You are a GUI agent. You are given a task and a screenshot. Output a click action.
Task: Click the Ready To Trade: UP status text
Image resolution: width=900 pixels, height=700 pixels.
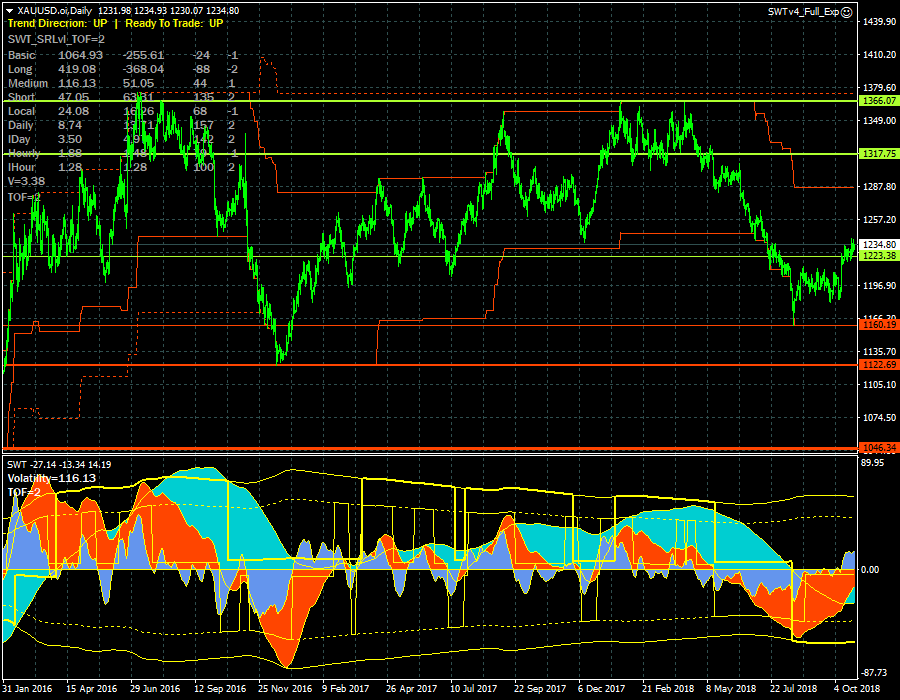[x=174, y=23]
